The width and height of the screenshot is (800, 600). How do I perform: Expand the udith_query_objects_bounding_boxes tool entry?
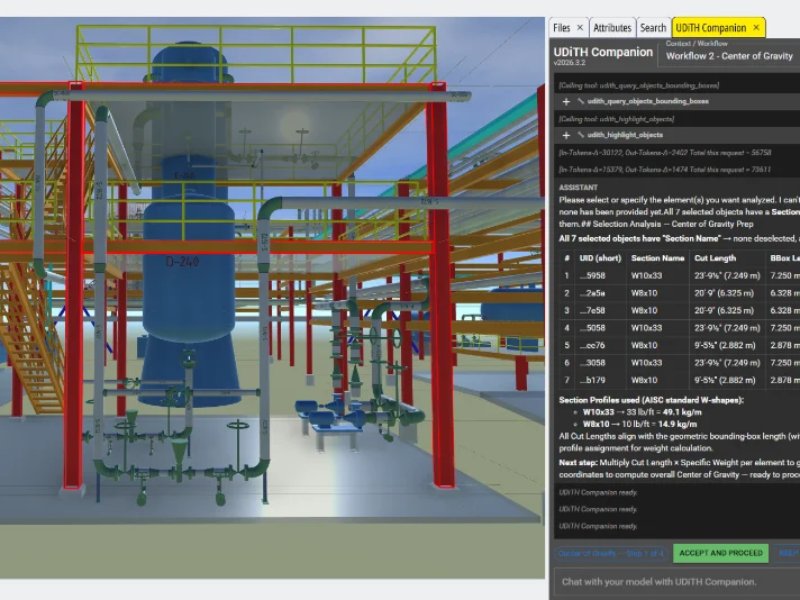tap(566, 102)
